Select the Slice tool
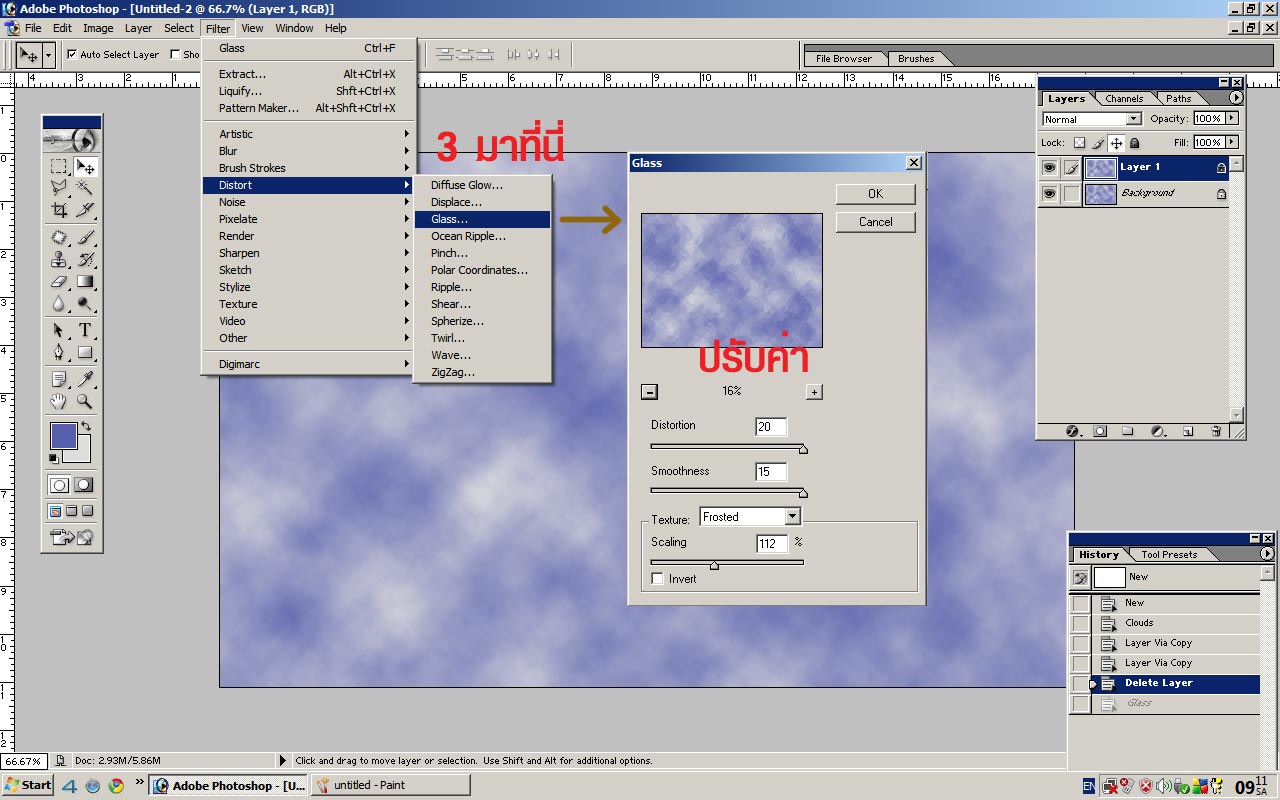This screenshot has height=800, width=1280. point(85,210)
